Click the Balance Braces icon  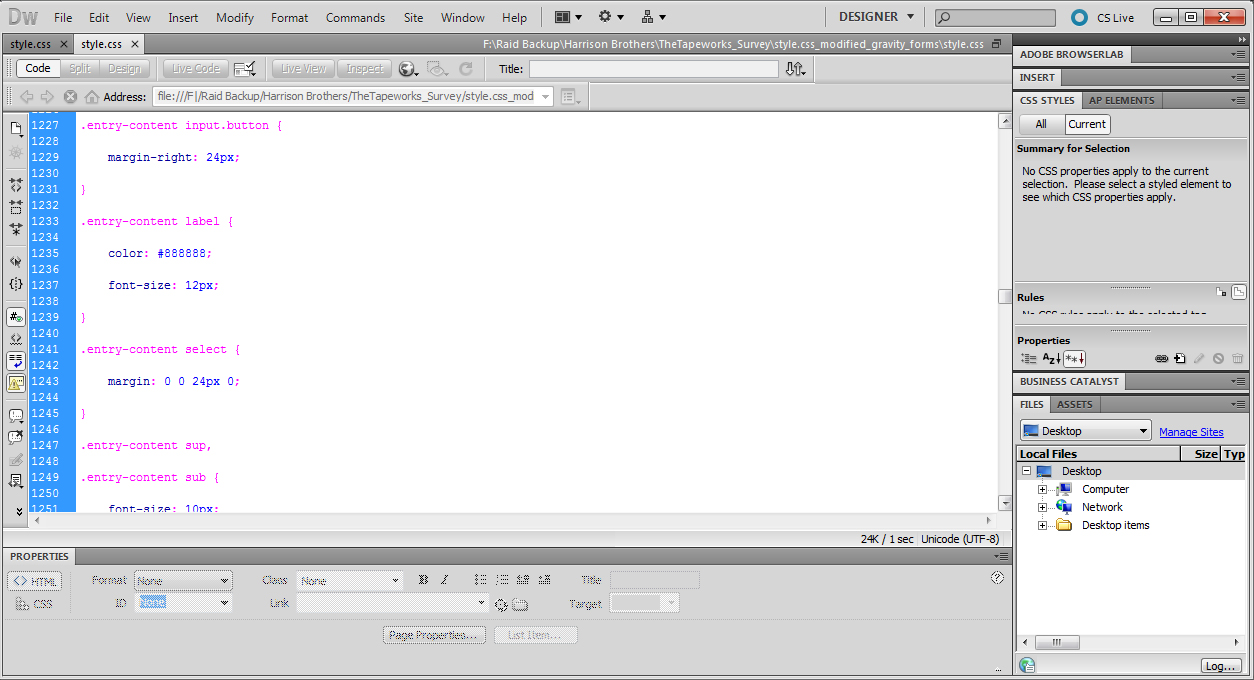(16, 284)
